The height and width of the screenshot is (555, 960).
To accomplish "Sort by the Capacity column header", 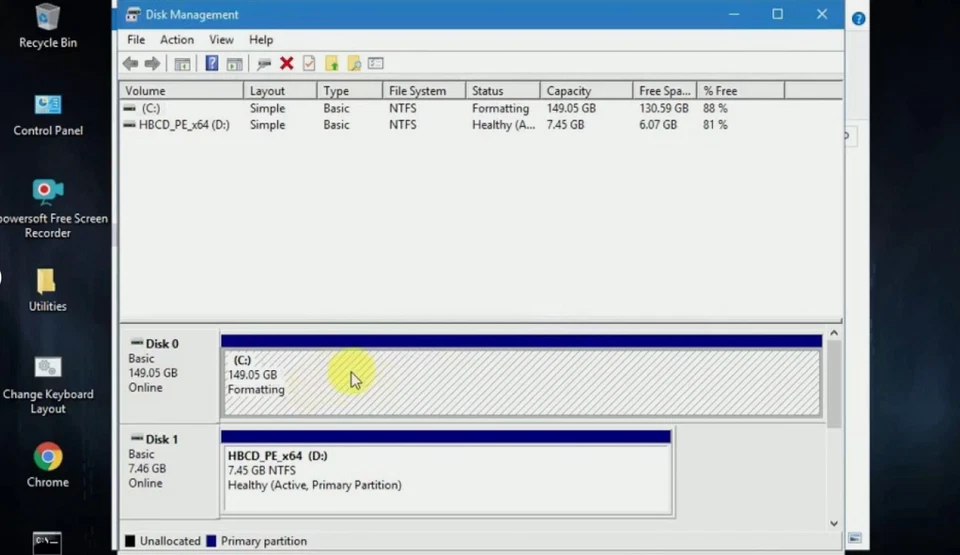I will (x=586, y=91).
